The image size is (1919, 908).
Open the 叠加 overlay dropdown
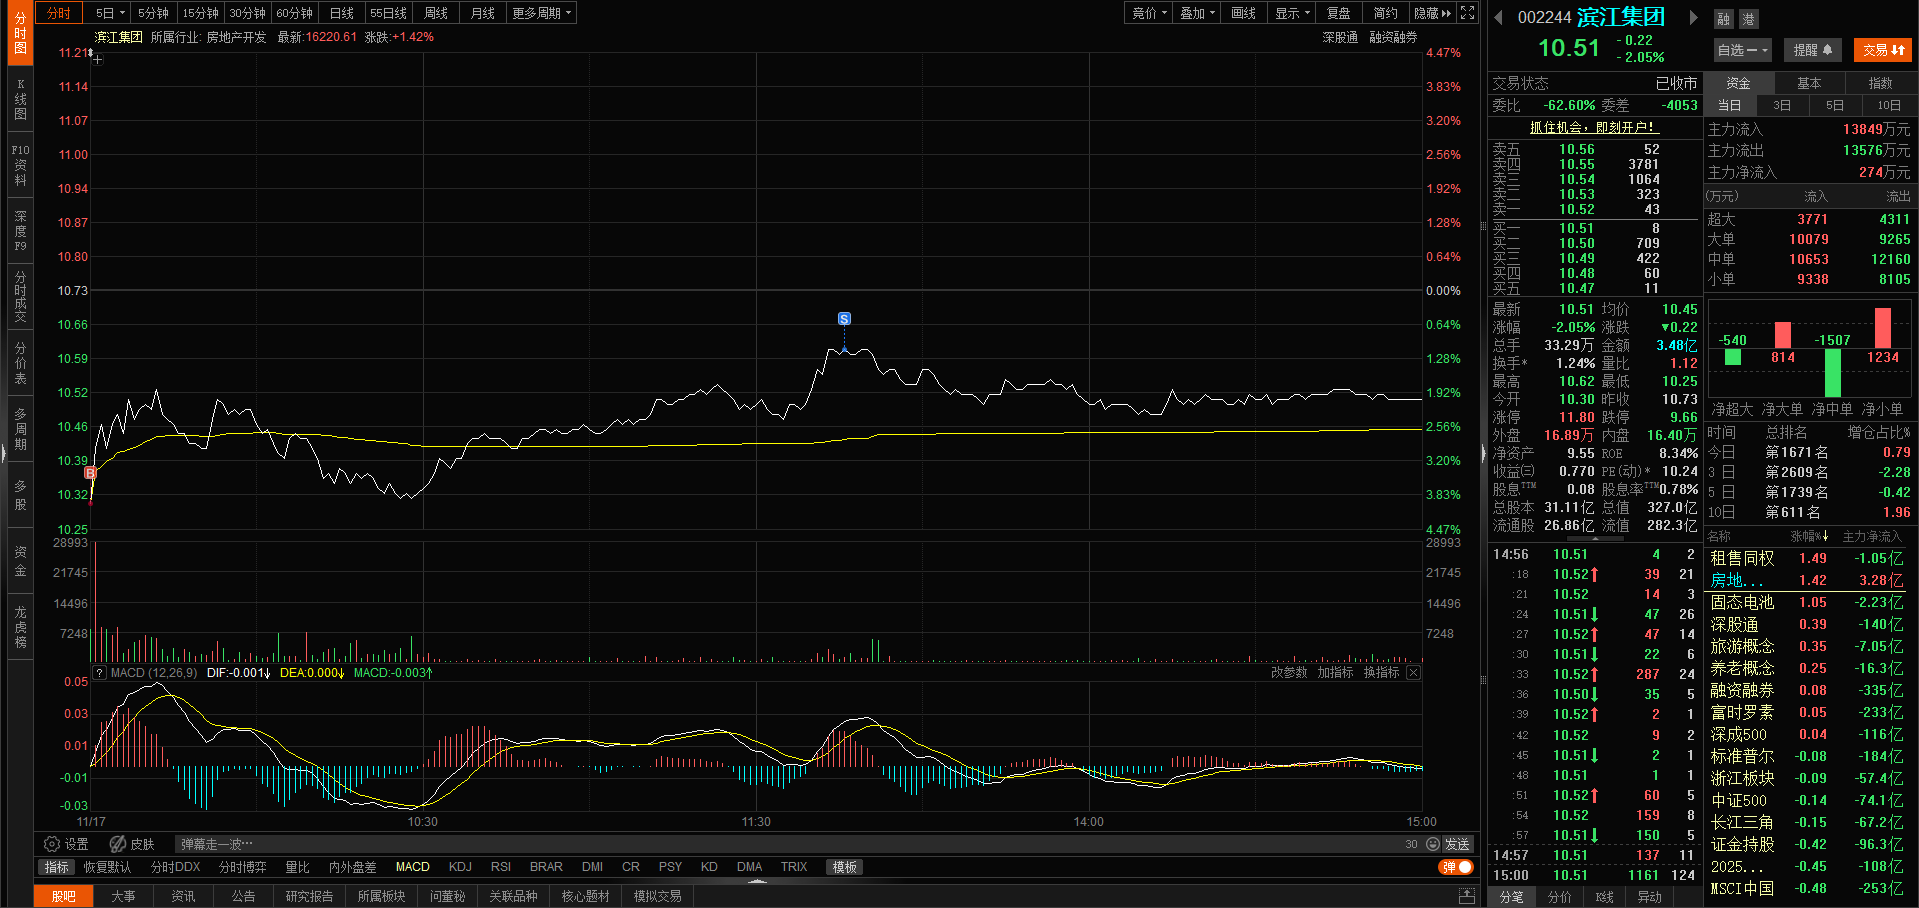1197,13
